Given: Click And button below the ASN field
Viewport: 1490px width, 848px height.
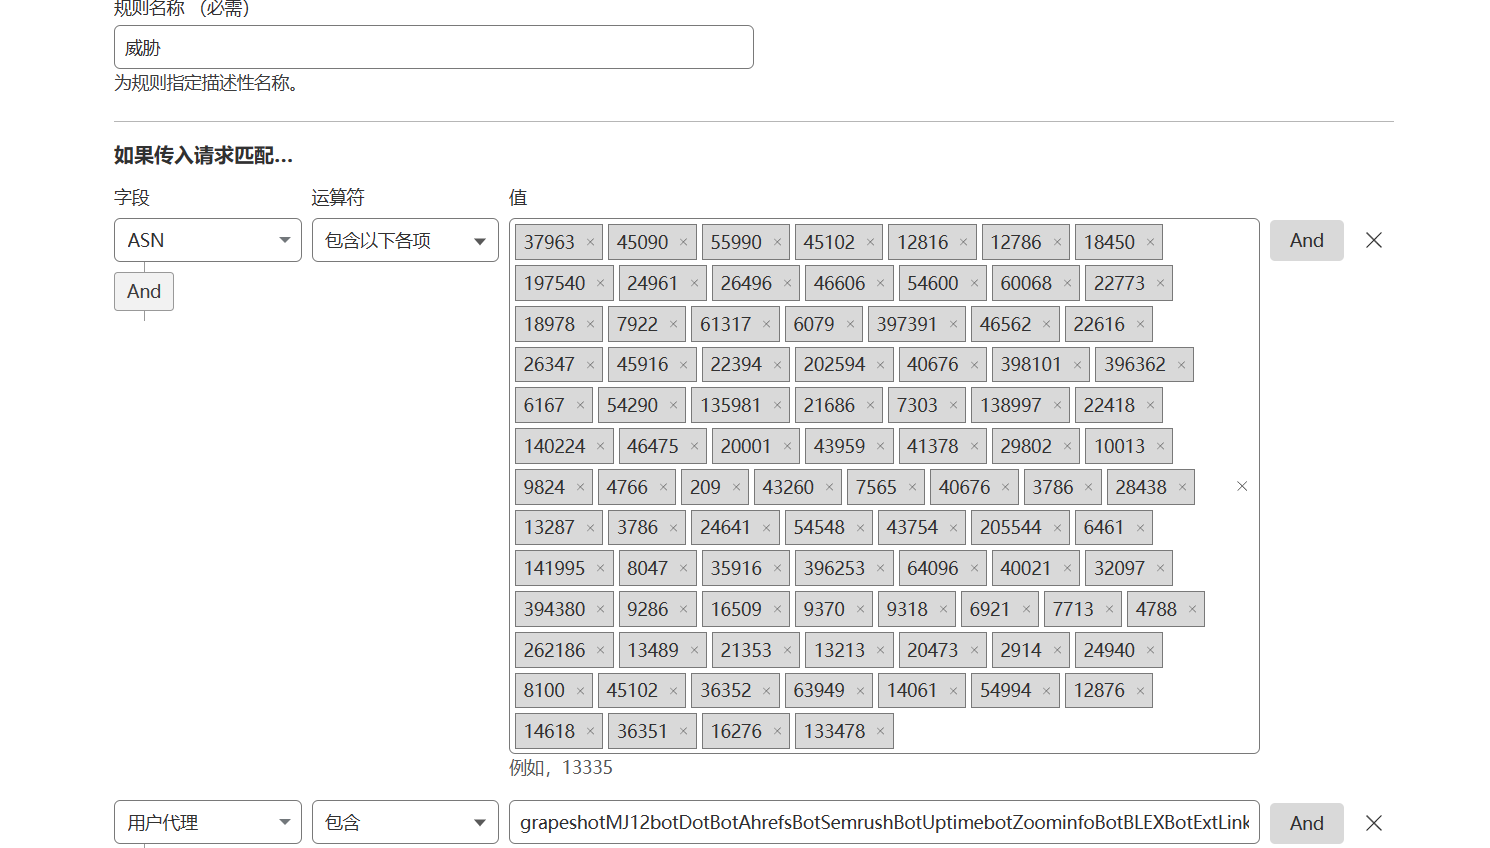Looking at the screenshot, I should pyautogui.click(x=144, y=292).
